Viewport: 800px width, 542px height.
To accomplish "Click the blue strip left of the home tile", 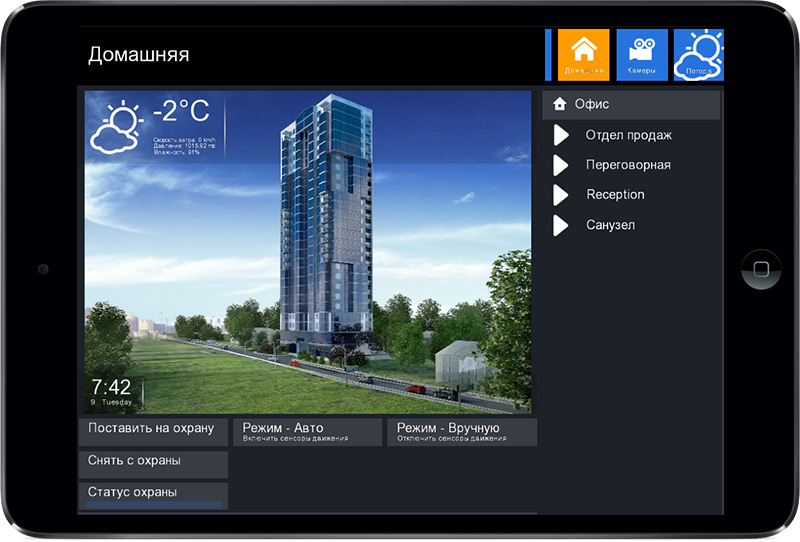I will coord(548,54).
